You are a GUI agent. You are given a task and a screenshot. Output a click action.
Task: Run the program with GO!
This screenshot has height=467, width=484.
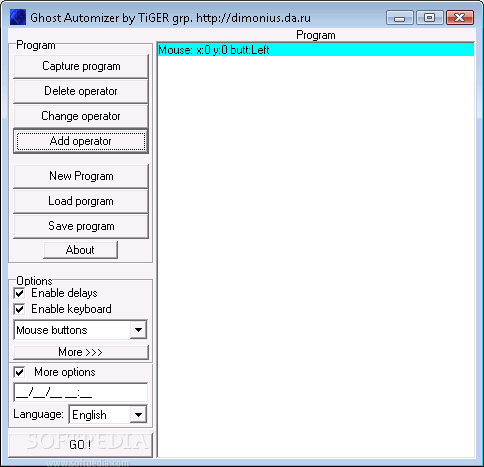pyautogui.click(x=80, y=445)
